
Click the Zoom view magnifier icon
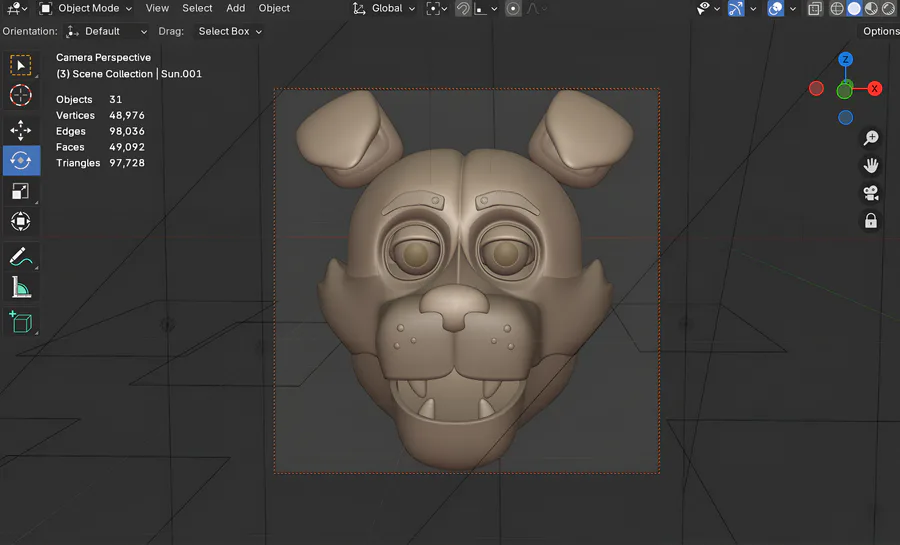point(871,138)
